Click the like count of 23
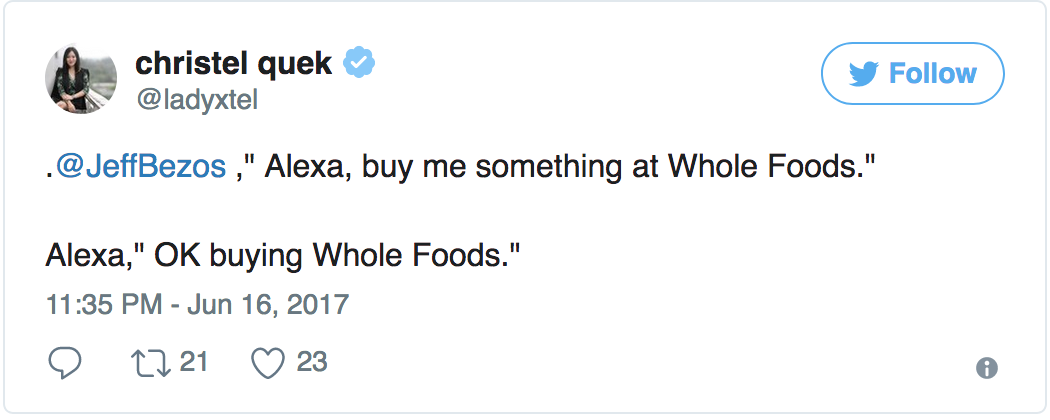This screenshot has height=420, width=1050. [312, 362]
